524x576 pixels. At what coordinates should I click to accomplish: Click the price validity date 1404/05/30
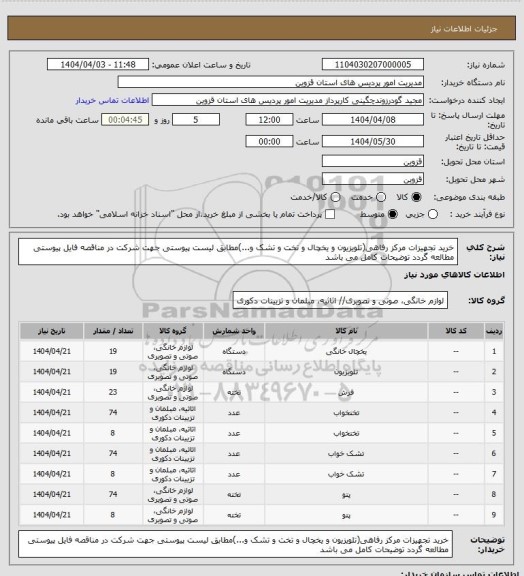[373, 141]
